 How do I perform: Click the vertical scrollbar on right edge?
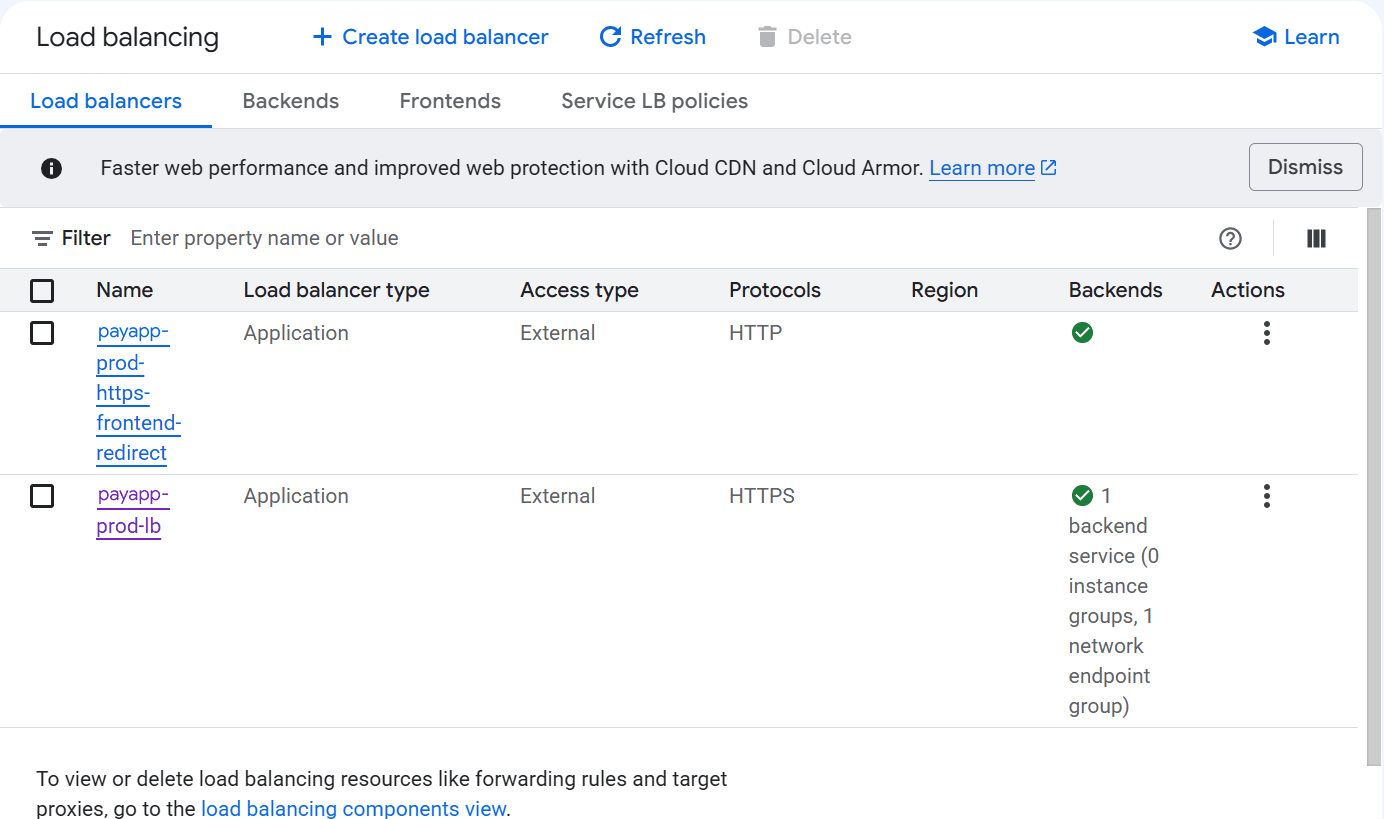tap(1375, 485)
